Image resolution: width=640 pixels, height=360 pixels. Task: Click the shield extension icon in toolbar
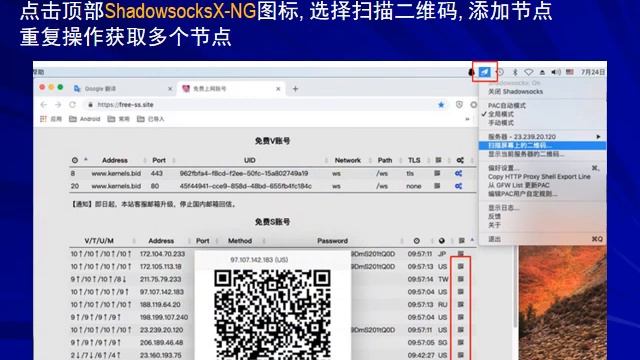459,105
